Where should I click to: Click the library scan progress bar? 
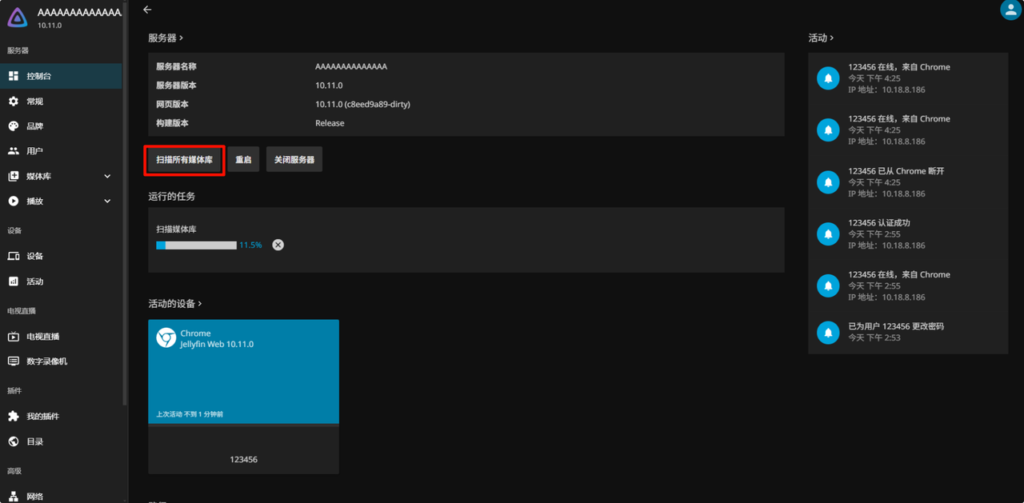pyautogui.click(x=196, y=245)
